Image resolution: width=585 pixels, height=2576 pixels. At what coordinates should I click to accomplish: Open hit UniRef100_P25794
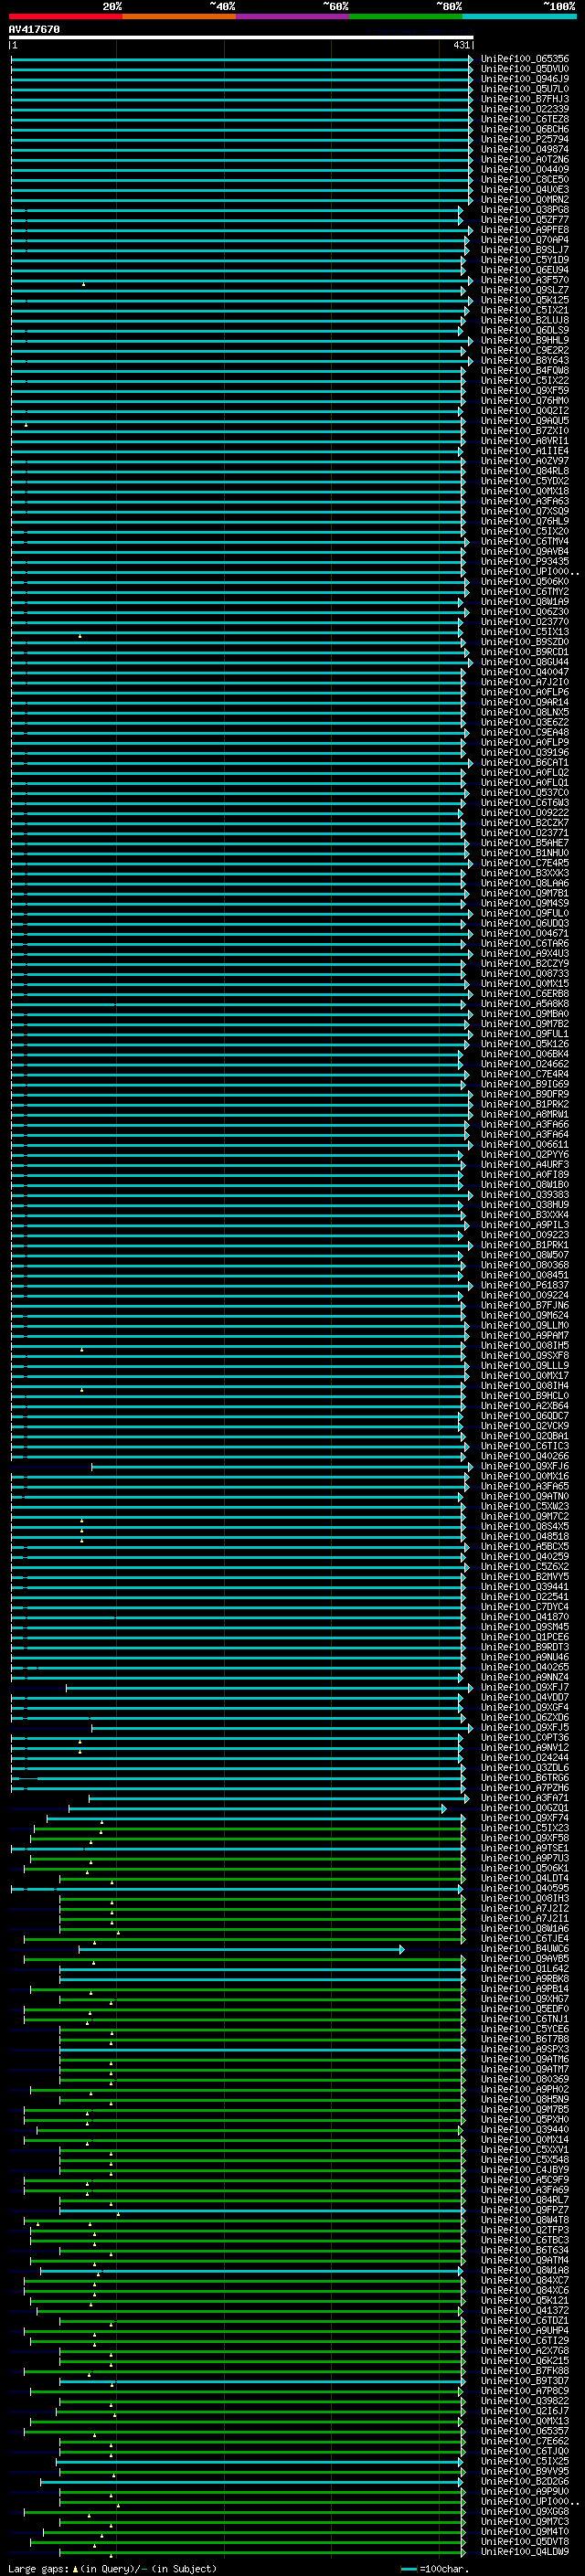point(525,139)
